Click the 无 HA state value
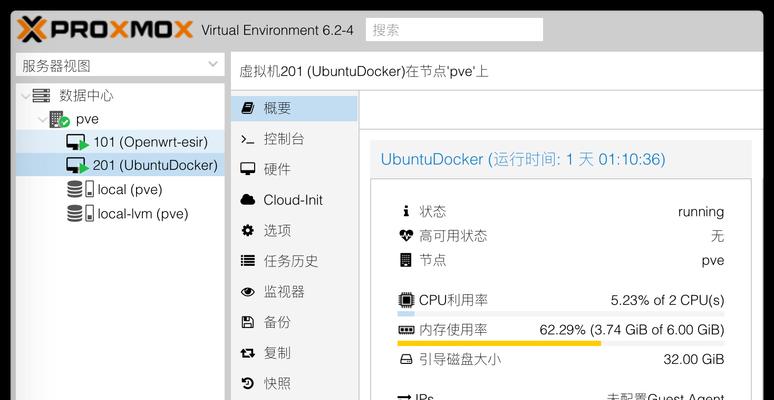774x400 pixels. (x=717, y=236)
